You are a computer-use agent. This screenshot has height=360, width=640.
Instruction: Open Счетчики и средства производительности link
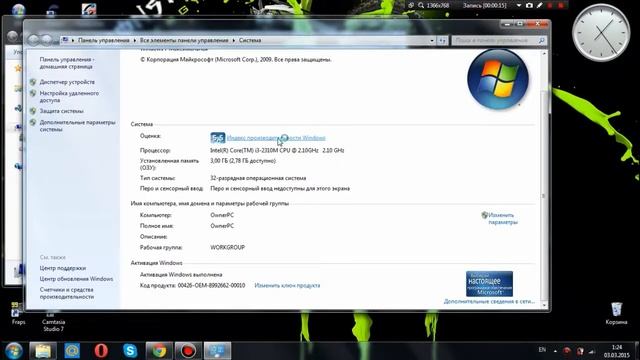tap(67, 293)
